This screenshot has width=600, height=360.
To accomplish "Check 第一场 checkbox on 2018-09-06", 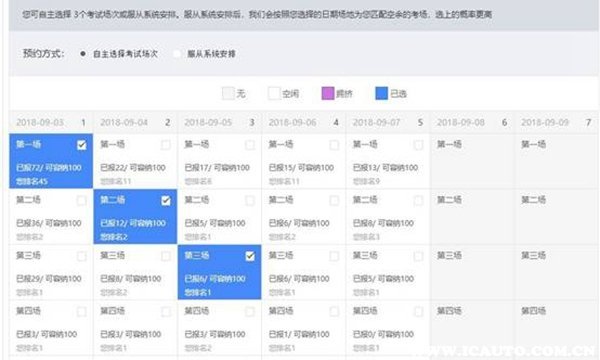I will [x=334, y=145].
